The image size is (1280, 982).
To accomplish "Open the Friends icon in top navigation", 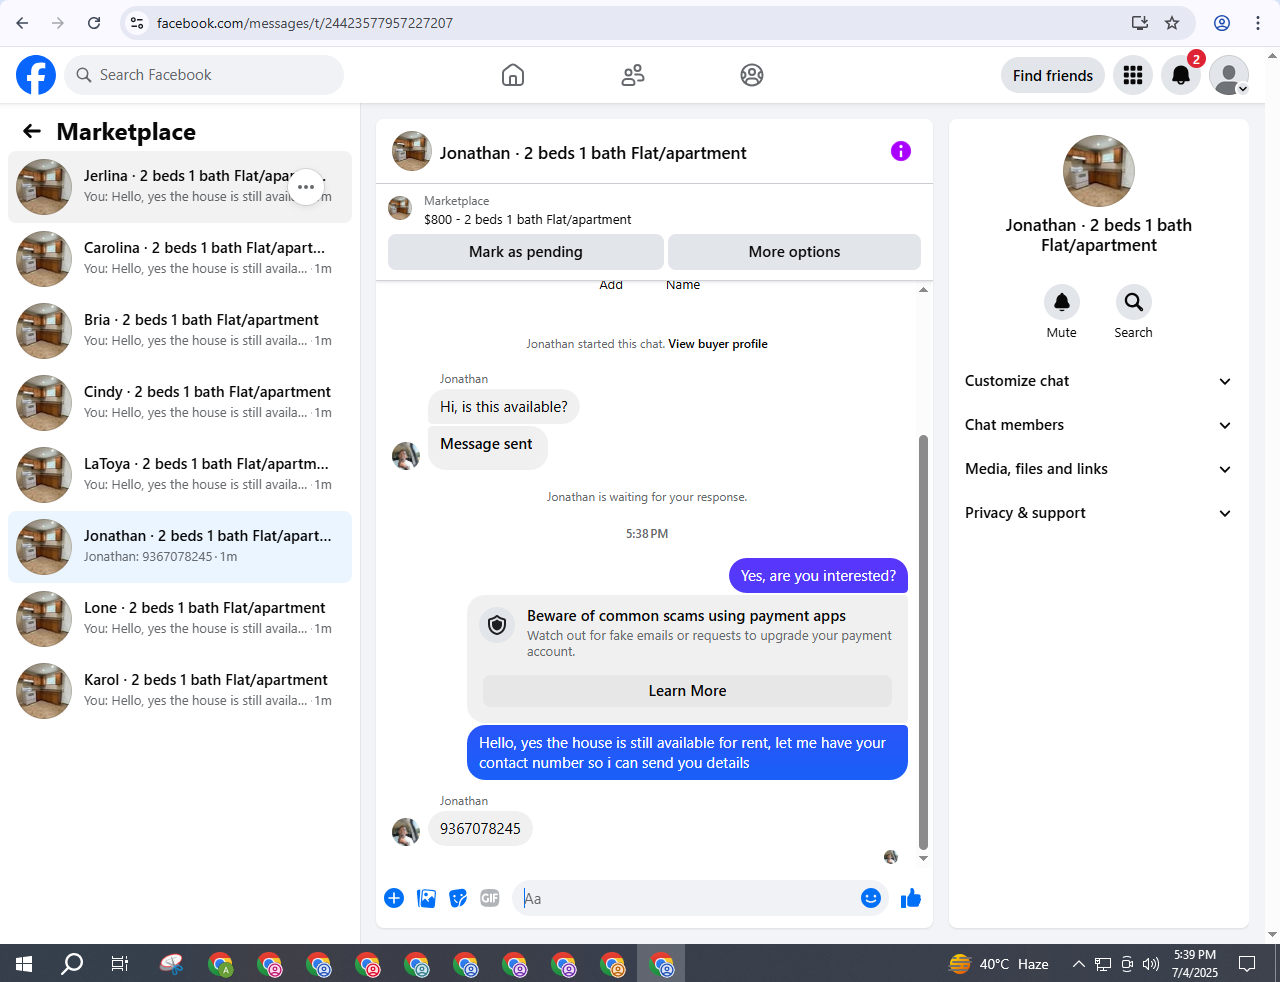I will [633, 75].
